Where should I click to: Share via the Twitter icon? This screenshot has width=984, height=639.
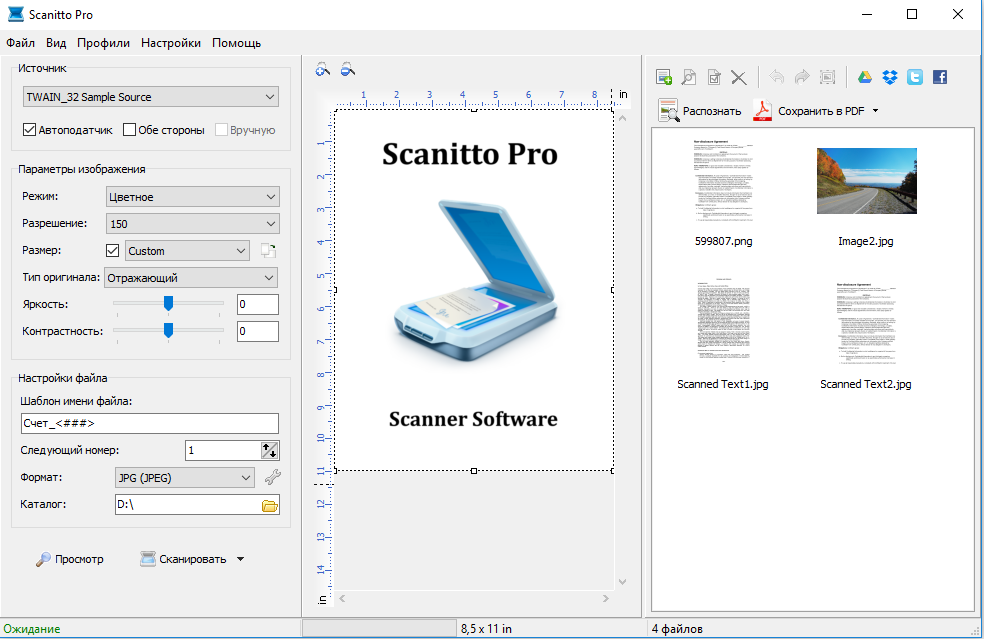(x=914, y=77)
